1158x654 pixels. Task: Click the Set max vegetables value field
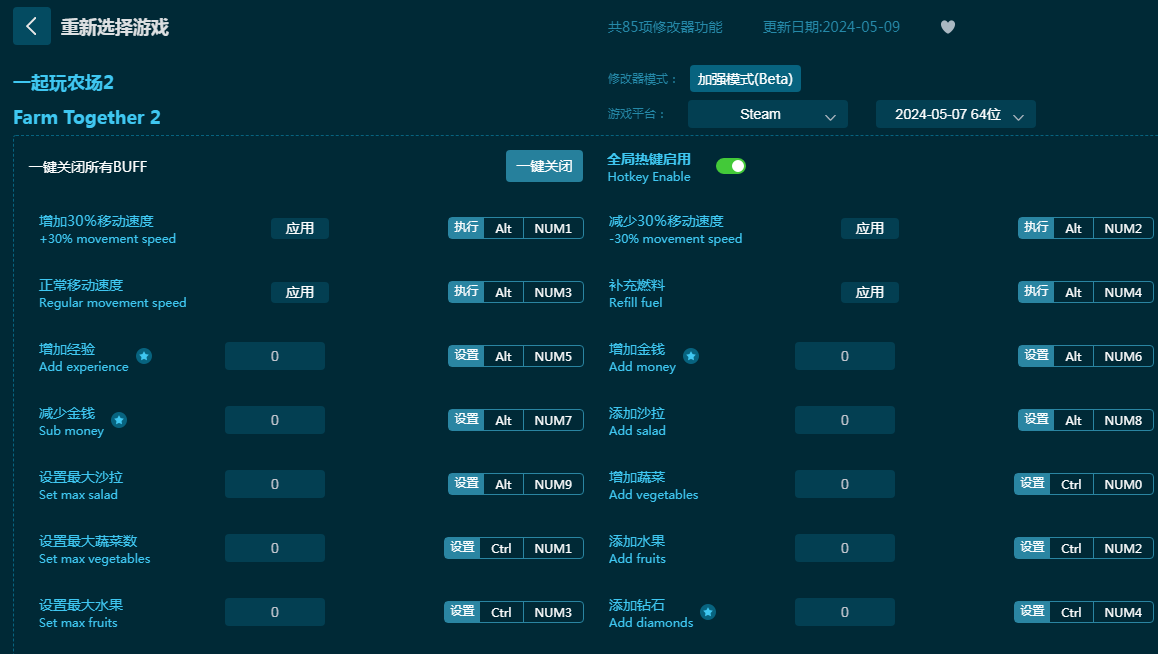pos(275,548)
